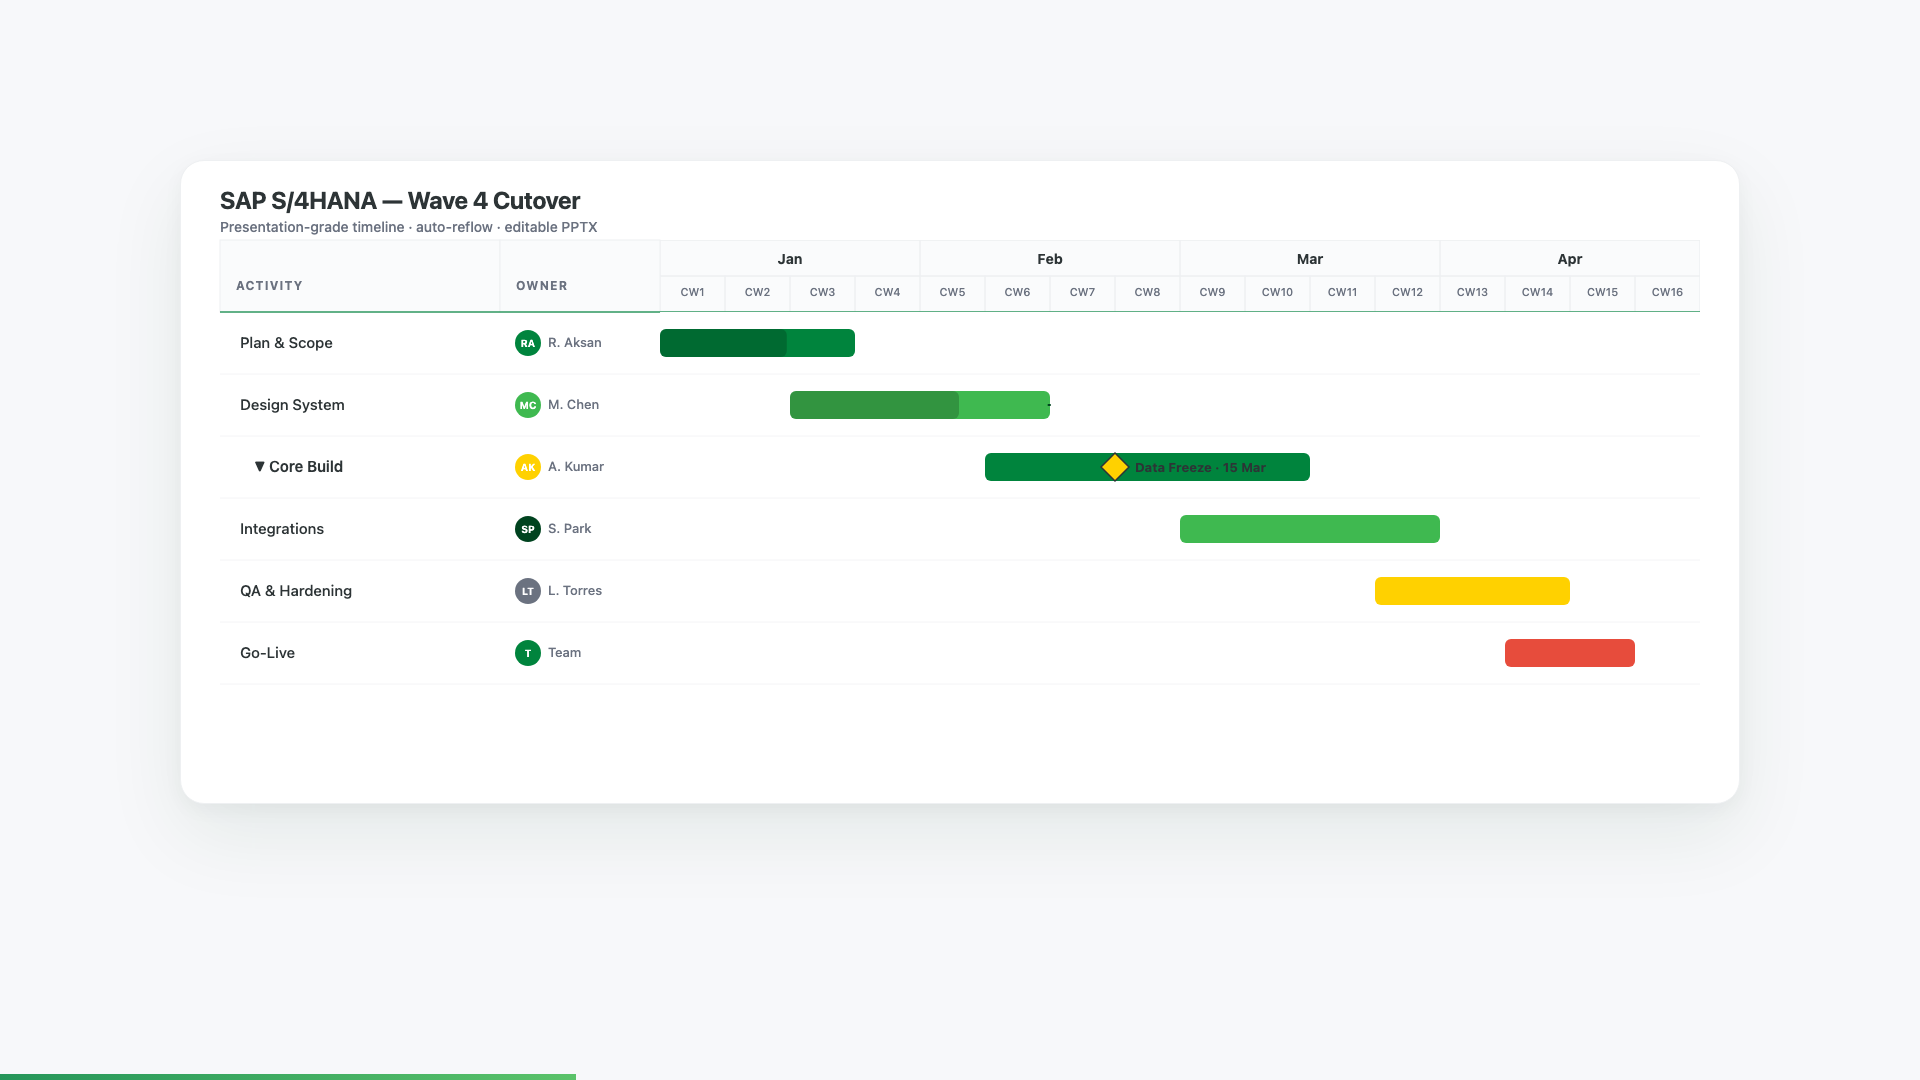Screen dimensions: 1920x1080
Task: Click the owner name Team
Action: 565,653
